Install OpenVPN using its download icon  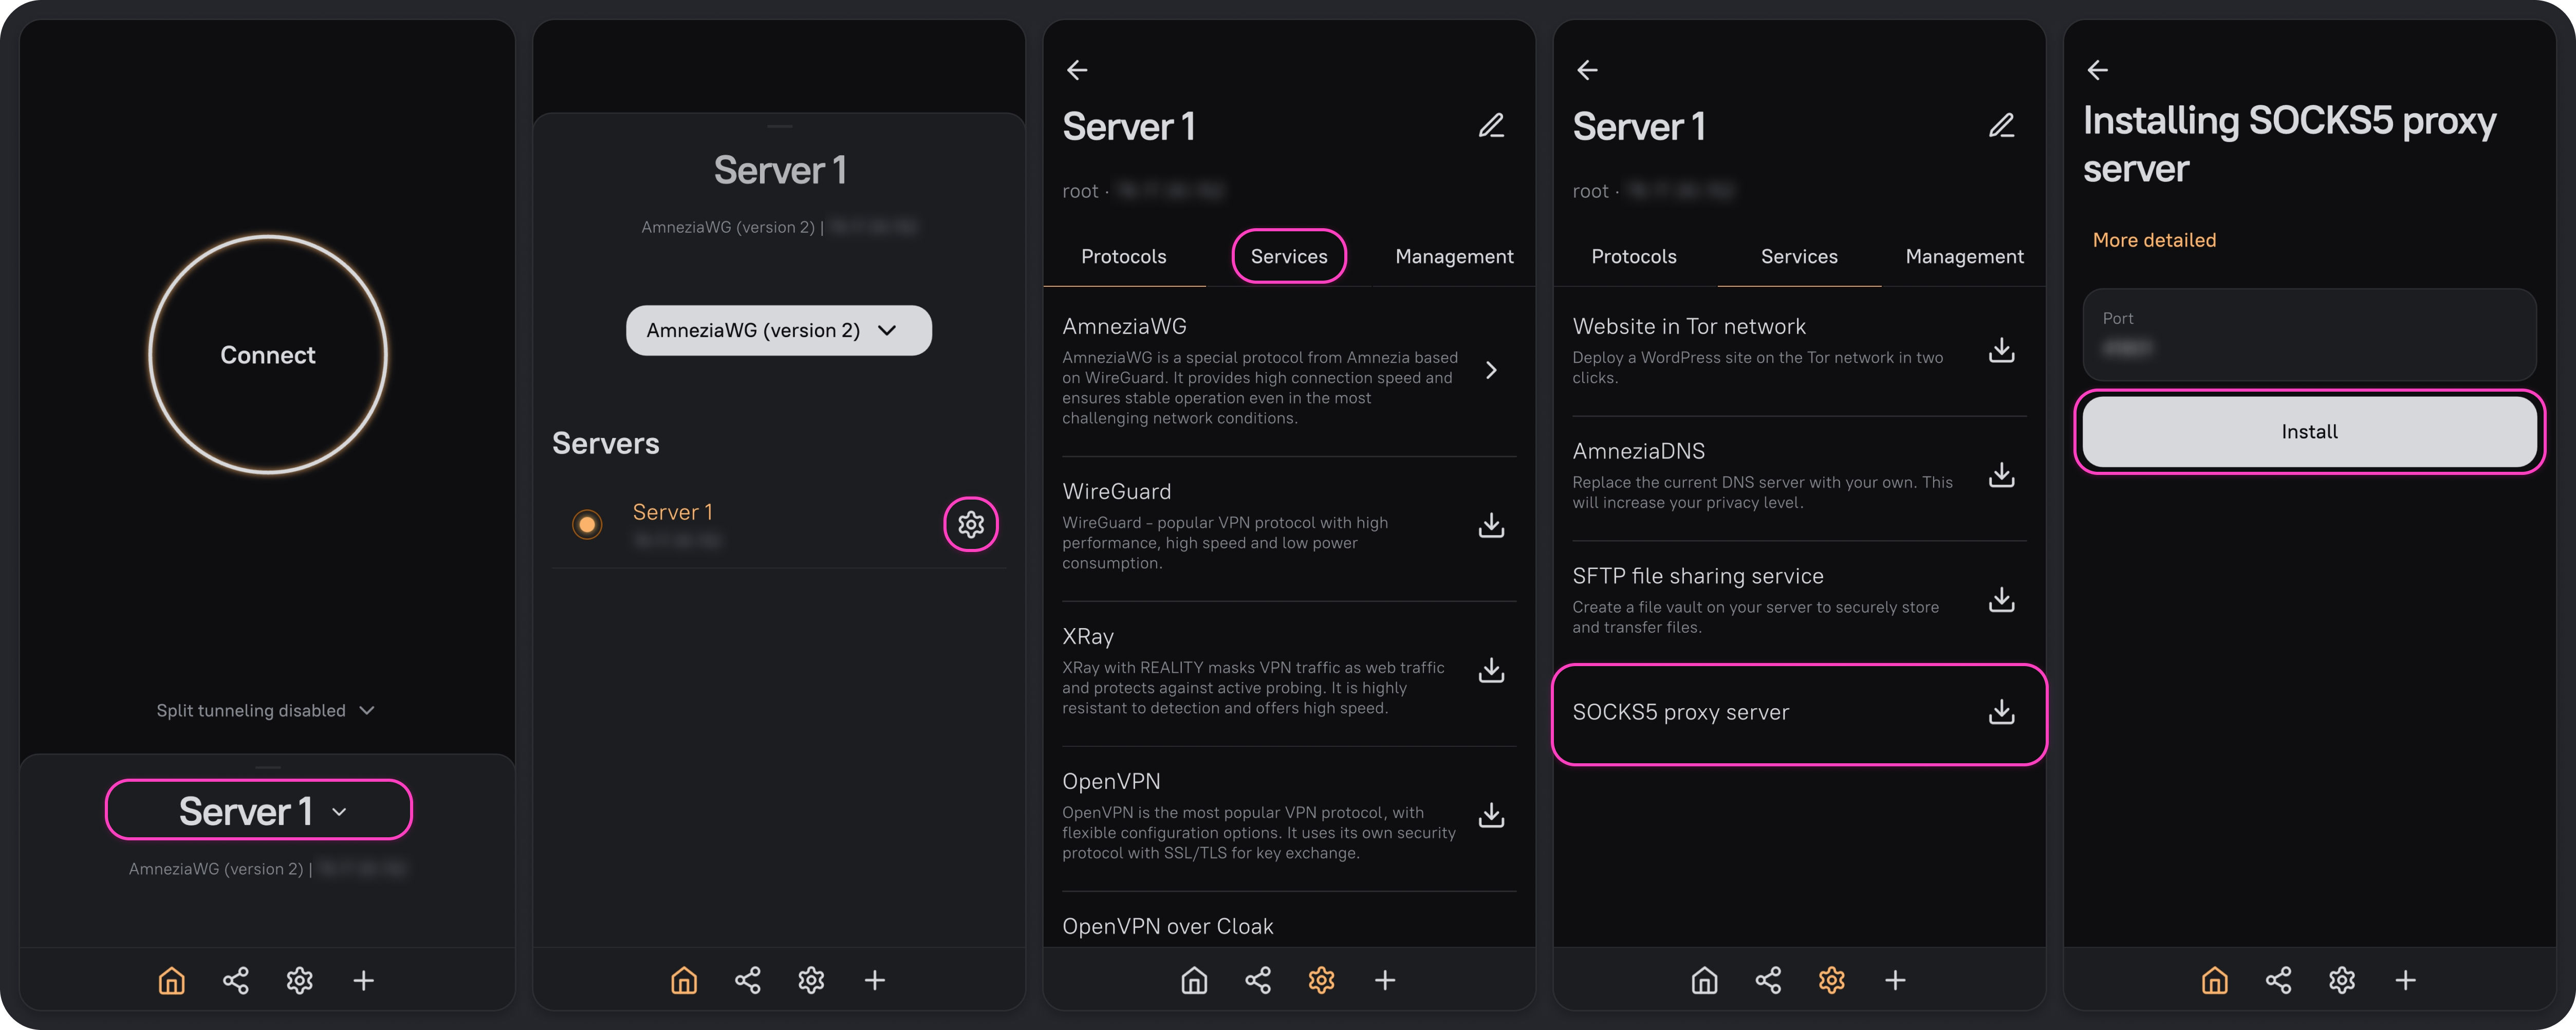coord(1491,815)
